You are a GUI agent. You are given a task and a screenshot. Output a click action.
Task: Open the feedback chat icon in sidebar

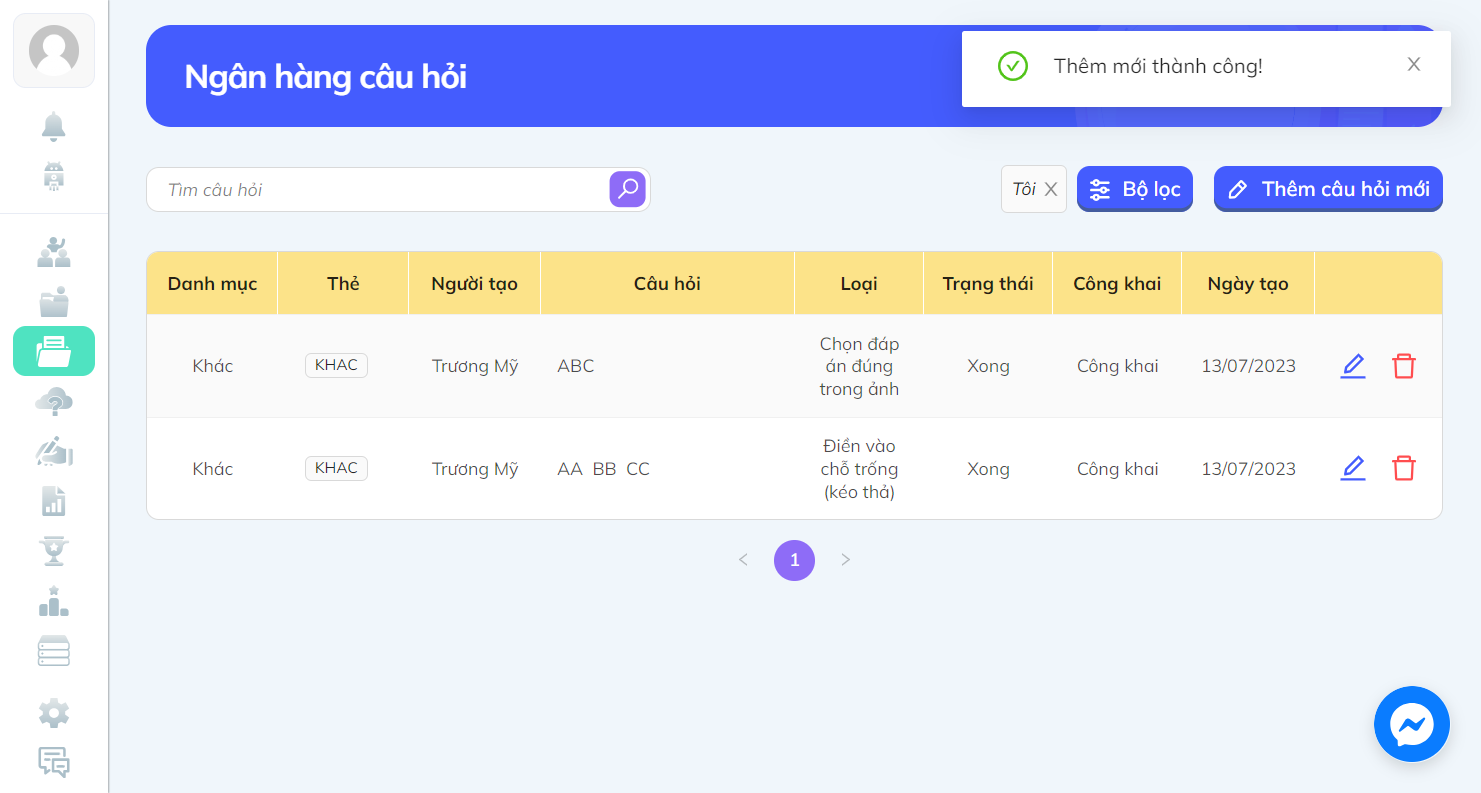(x=54, y=762)
